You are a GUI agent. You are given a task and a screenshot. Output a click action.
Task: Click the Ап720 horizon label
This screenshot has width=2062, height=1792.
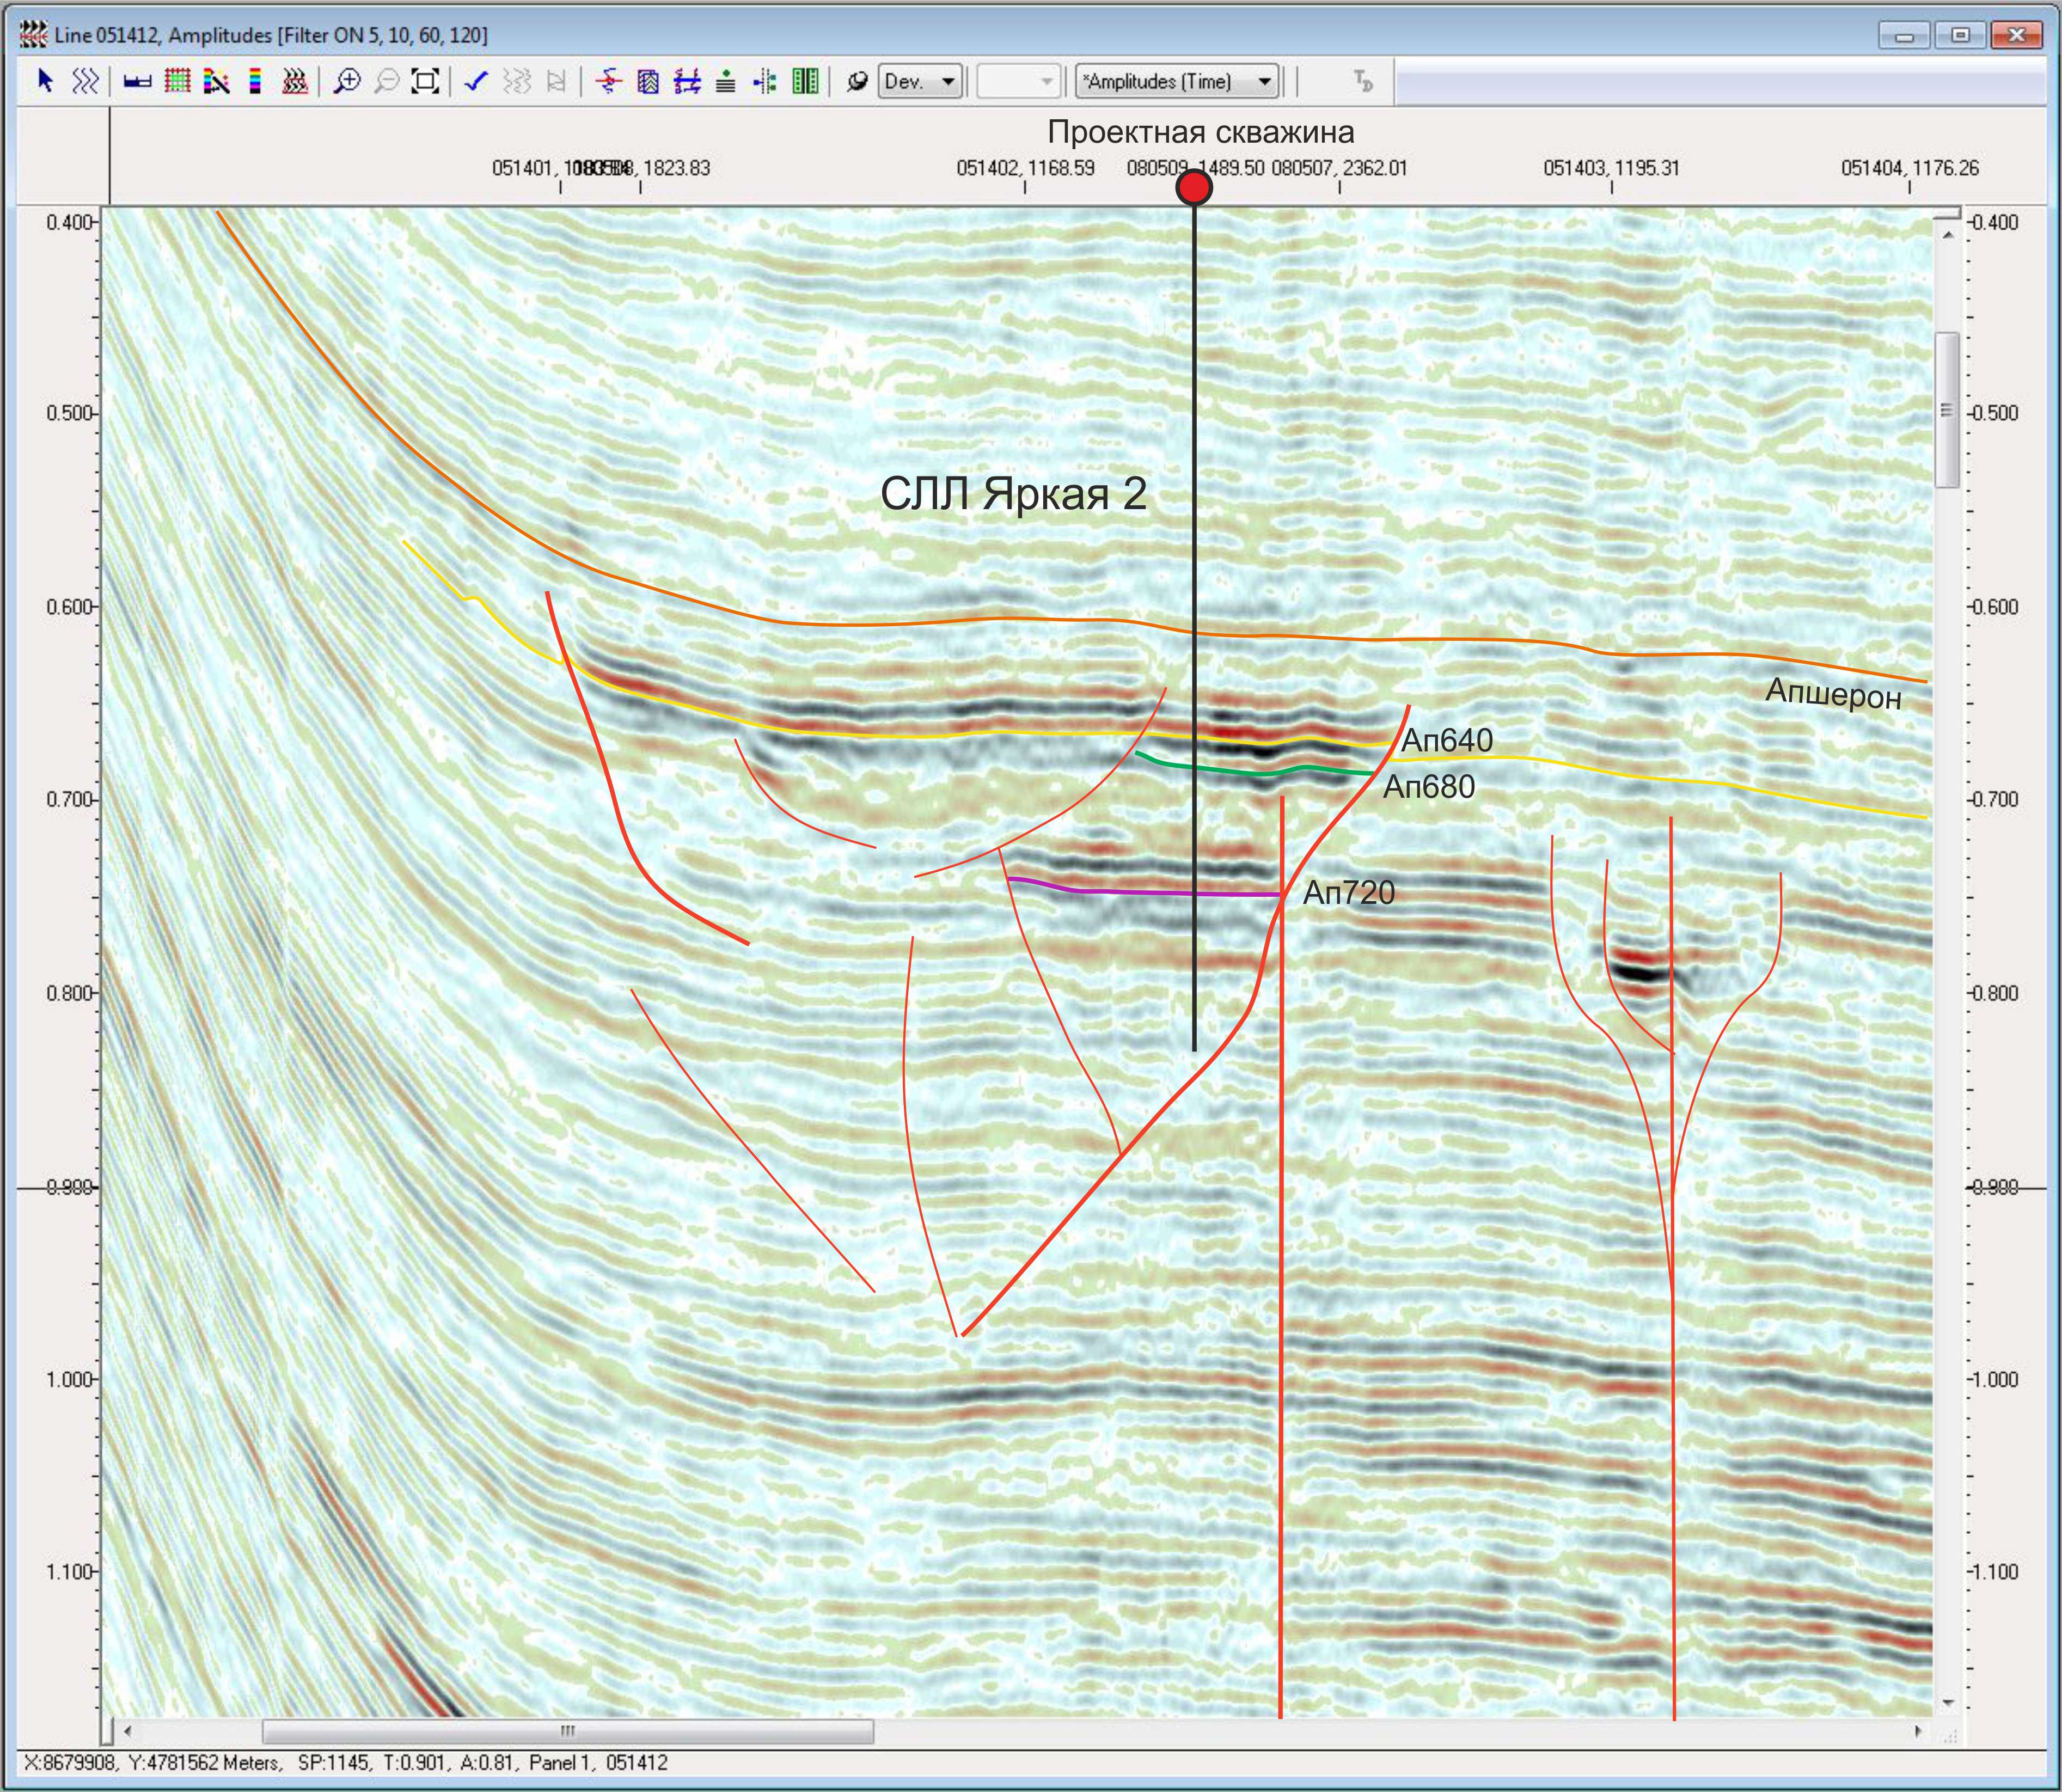[x=1348, y=892]
